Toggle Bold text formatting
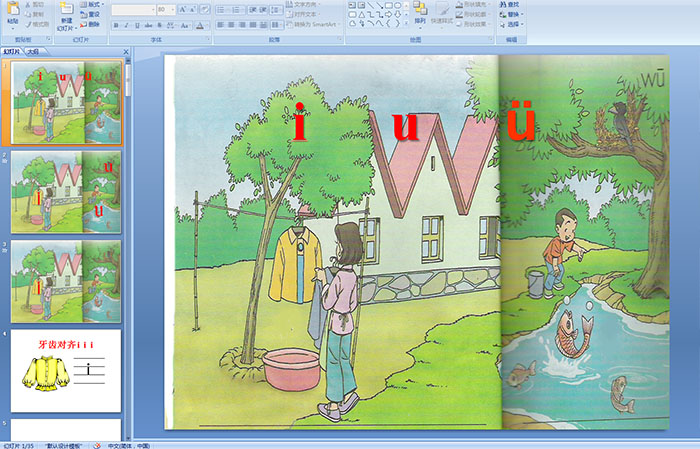 click(x=115, y=25)
